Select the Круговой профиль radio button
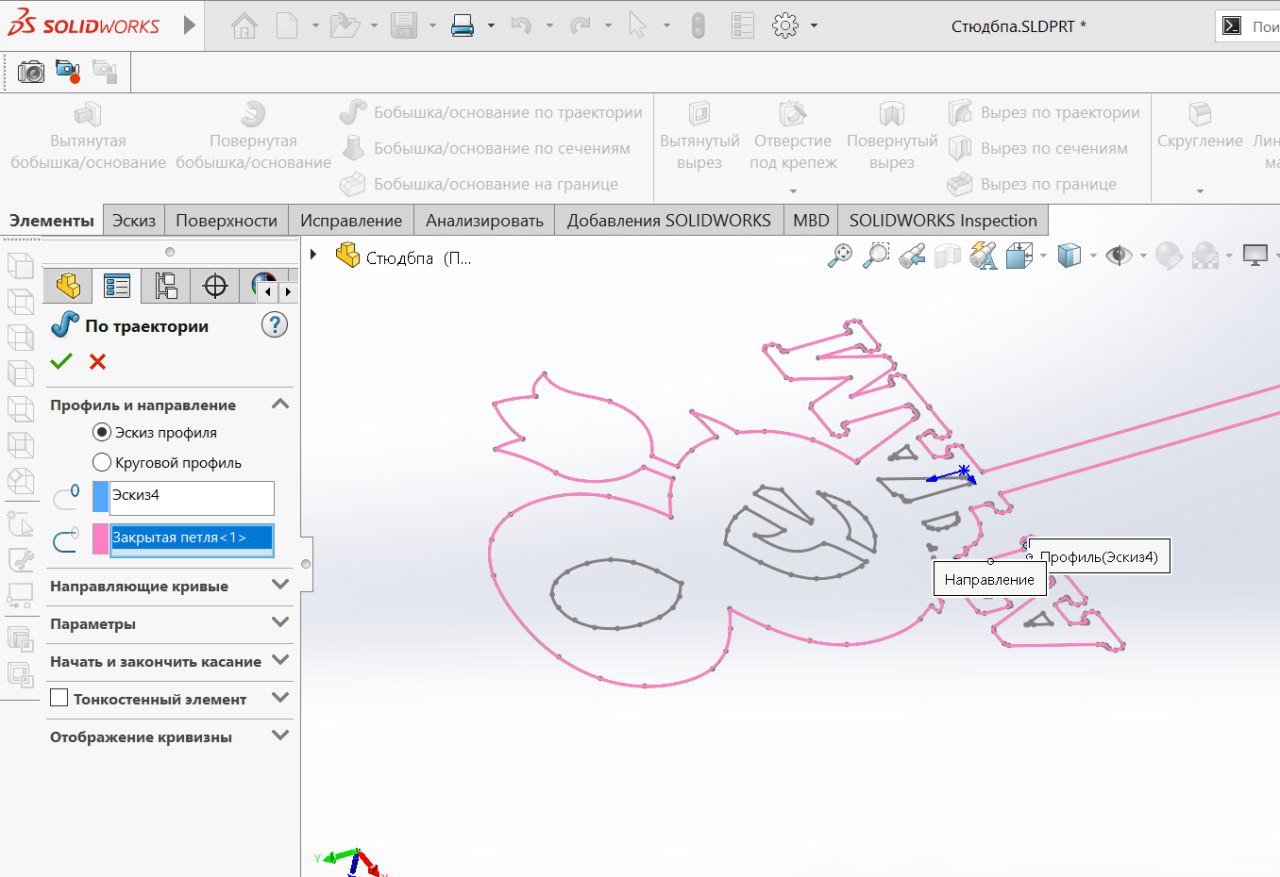 coord(101,463)
